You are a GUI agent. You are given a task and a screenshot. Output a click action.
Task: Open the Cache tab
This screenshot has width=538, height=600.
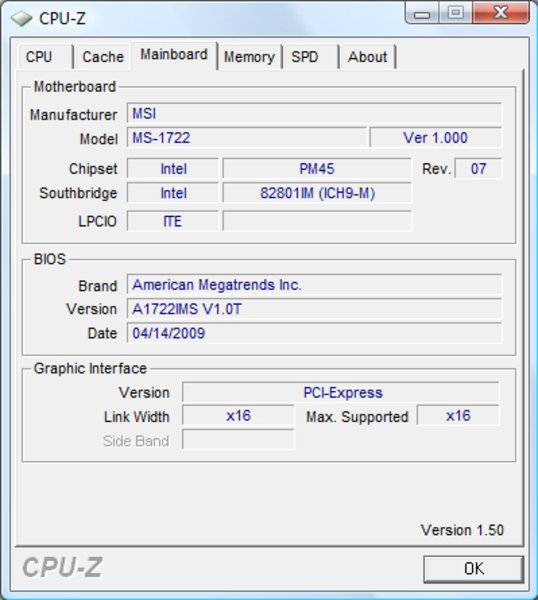point(103,57)
